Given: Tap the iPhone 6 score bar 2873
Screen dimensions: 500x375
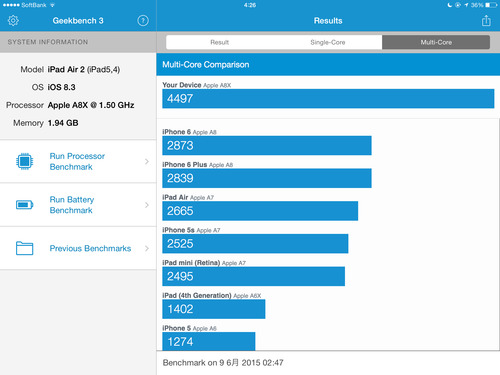Looking at the screenshot, I should 267,145.
